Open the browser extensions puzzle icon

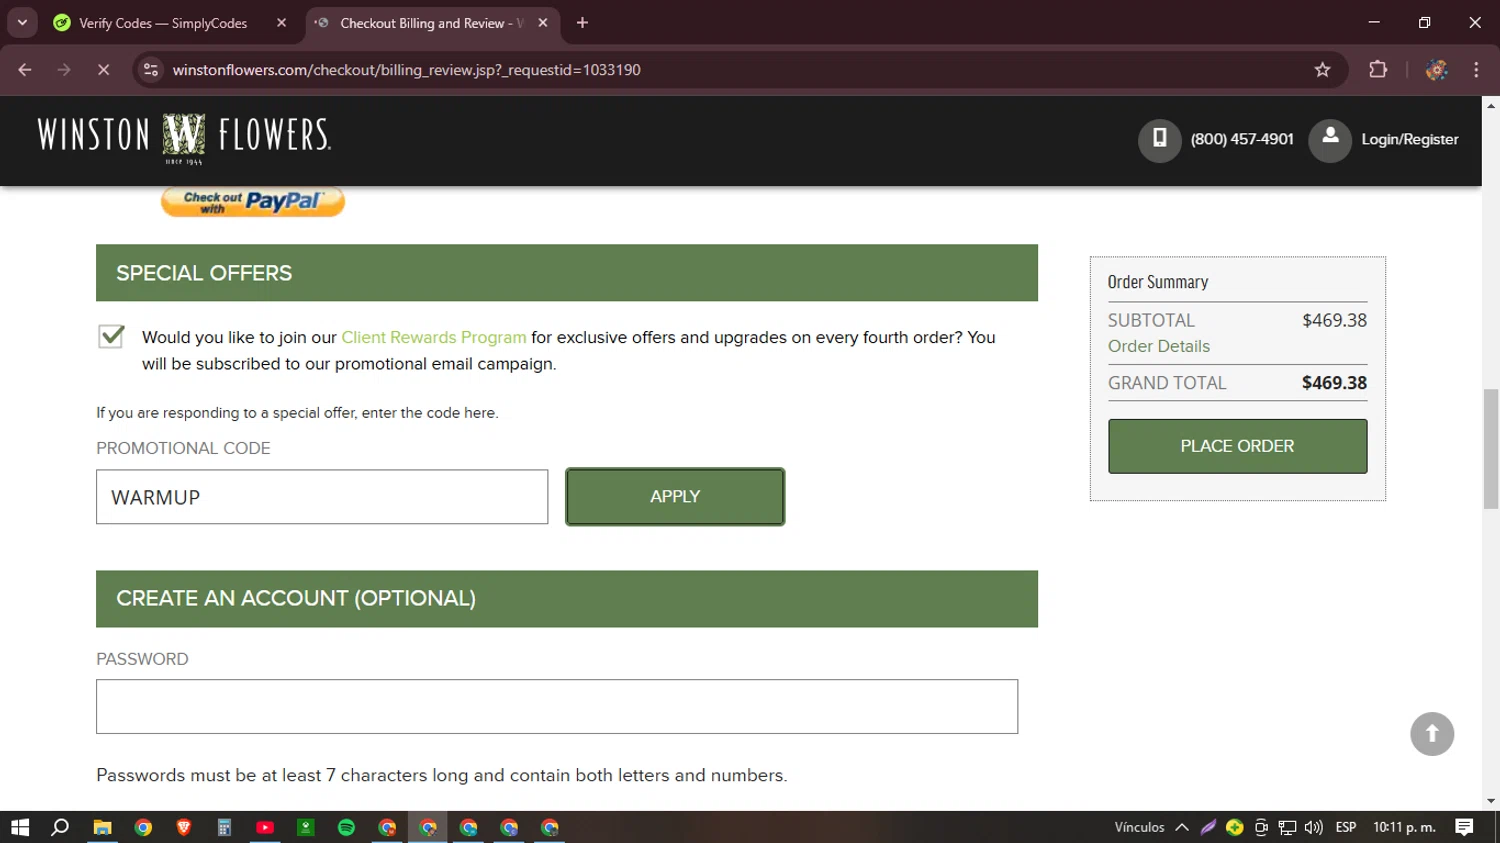pyautogui.click(x=1378, y=70)
